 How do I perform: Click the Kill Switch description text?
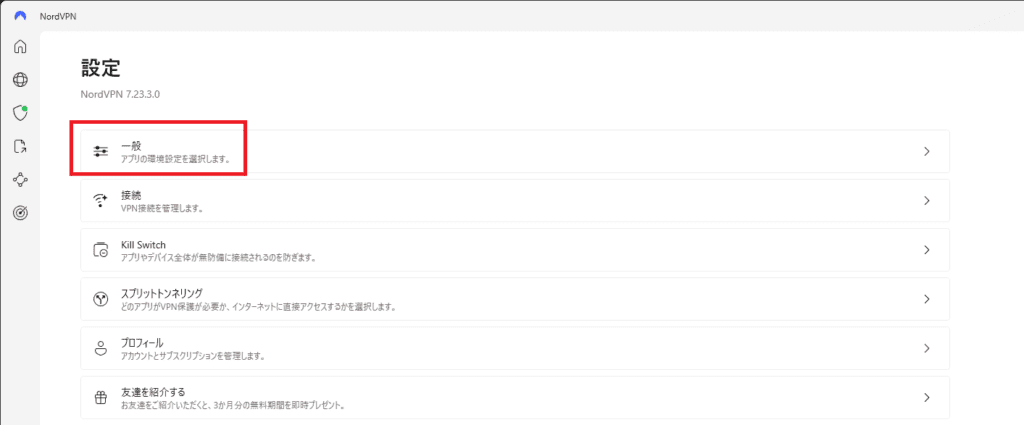tap(219, 257)
